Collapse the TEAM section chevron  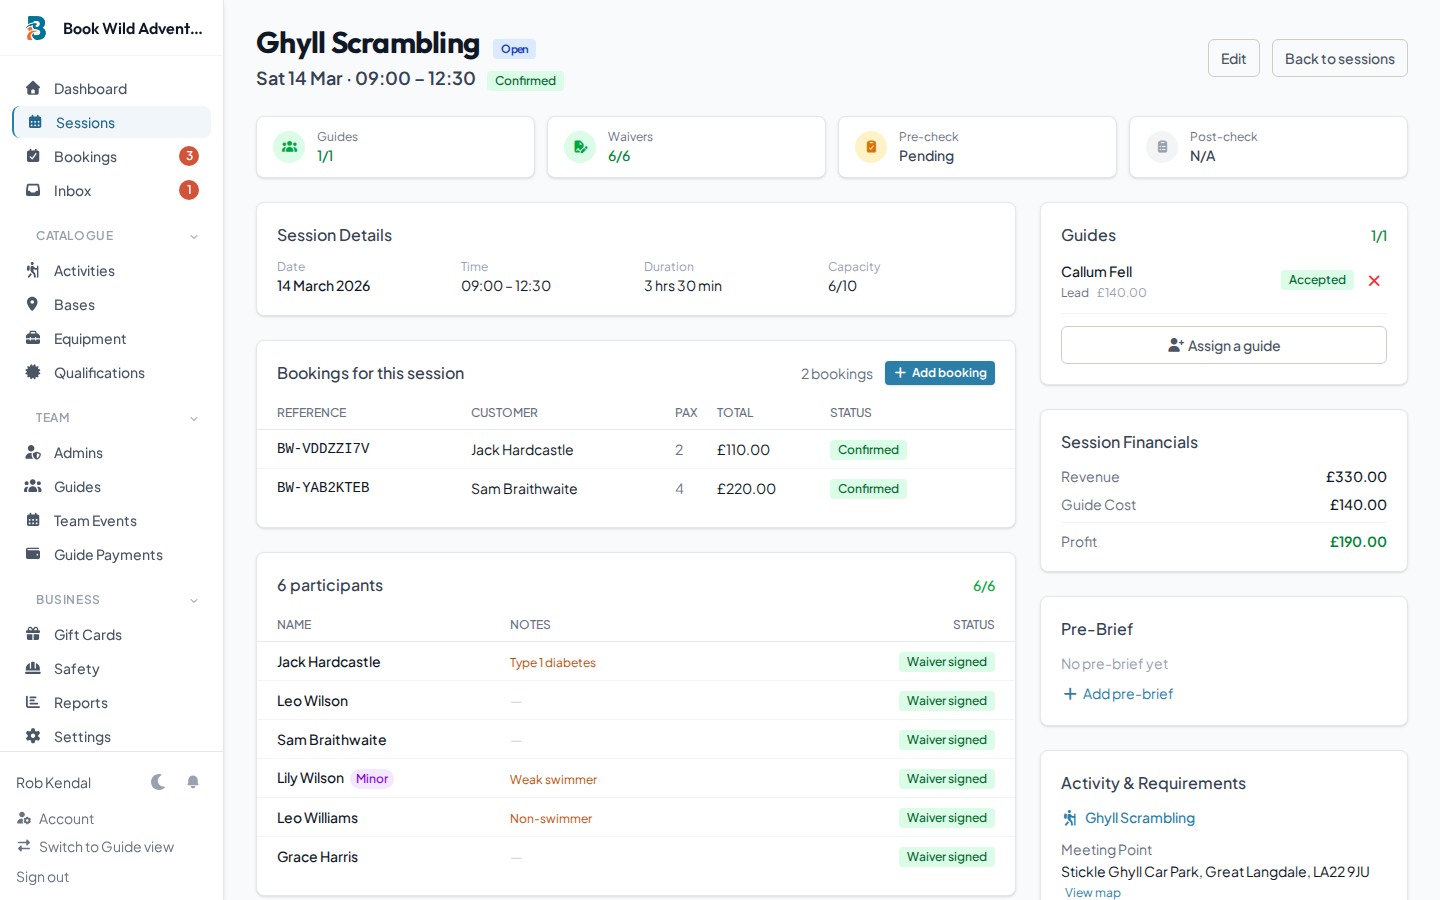(193, 418)
